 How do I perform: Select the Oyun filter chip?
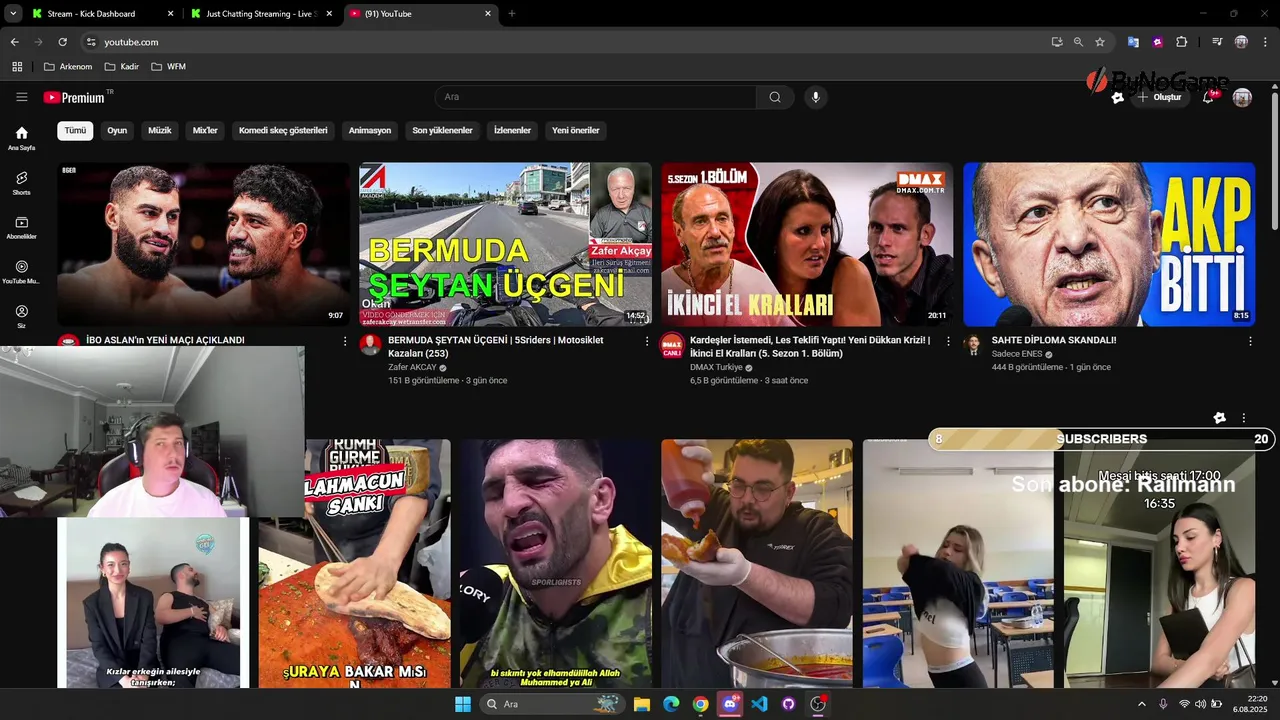[x=117, y=130]
